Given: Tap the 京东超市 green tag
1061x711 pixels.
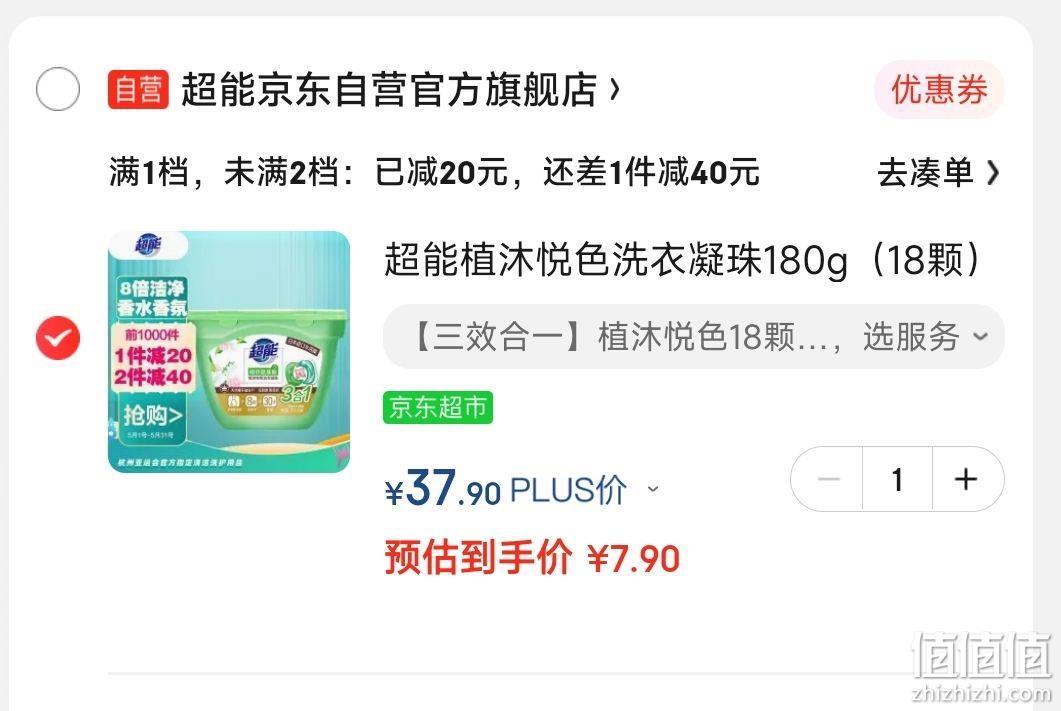Looking at the screenshot, I should (x=438, y=407).
